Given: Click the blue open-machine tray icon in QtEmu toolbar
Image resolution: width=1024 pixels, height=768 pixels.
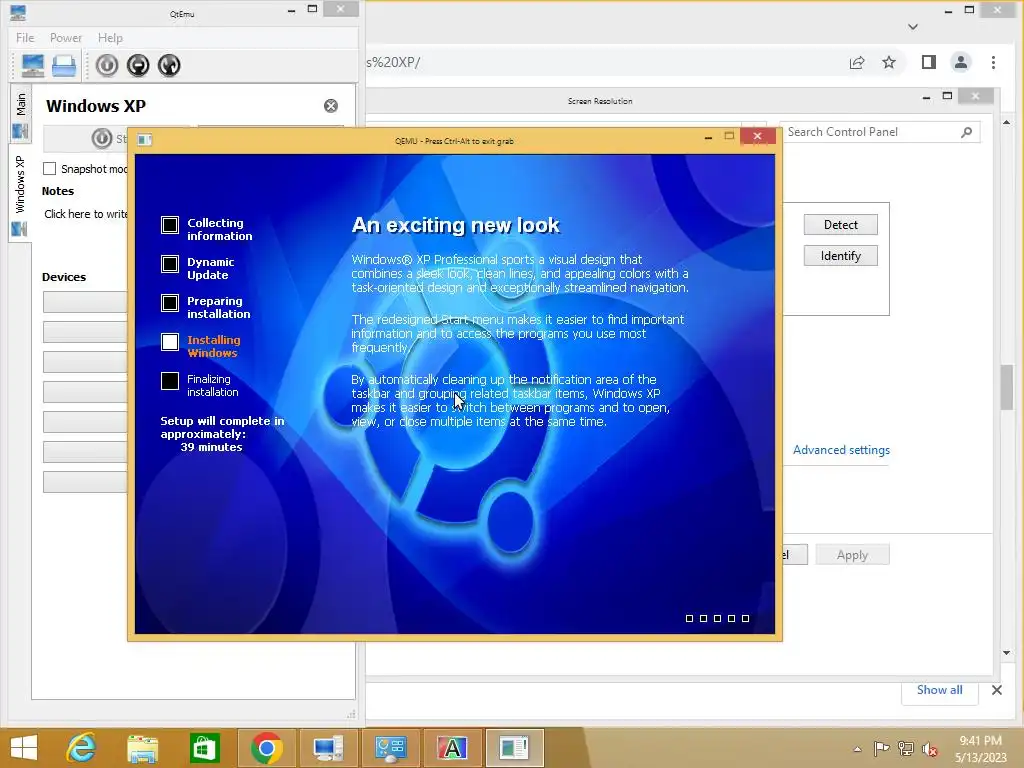Looking at the screenshot, I should (x=64, y=65).
